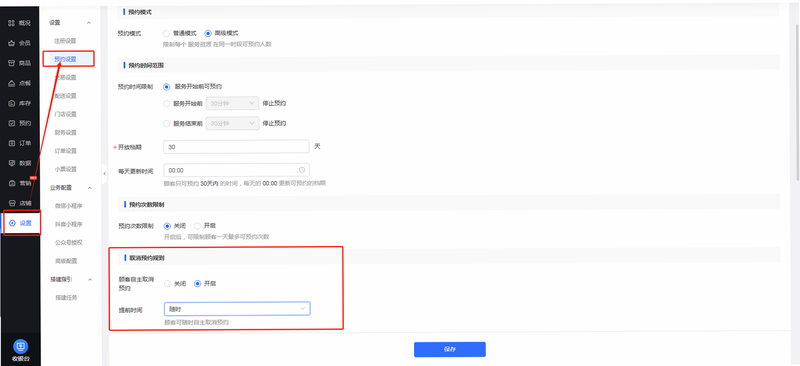
Task: Click the clock icon in 每天更新时间 field
Action: [x=302, y=170]
